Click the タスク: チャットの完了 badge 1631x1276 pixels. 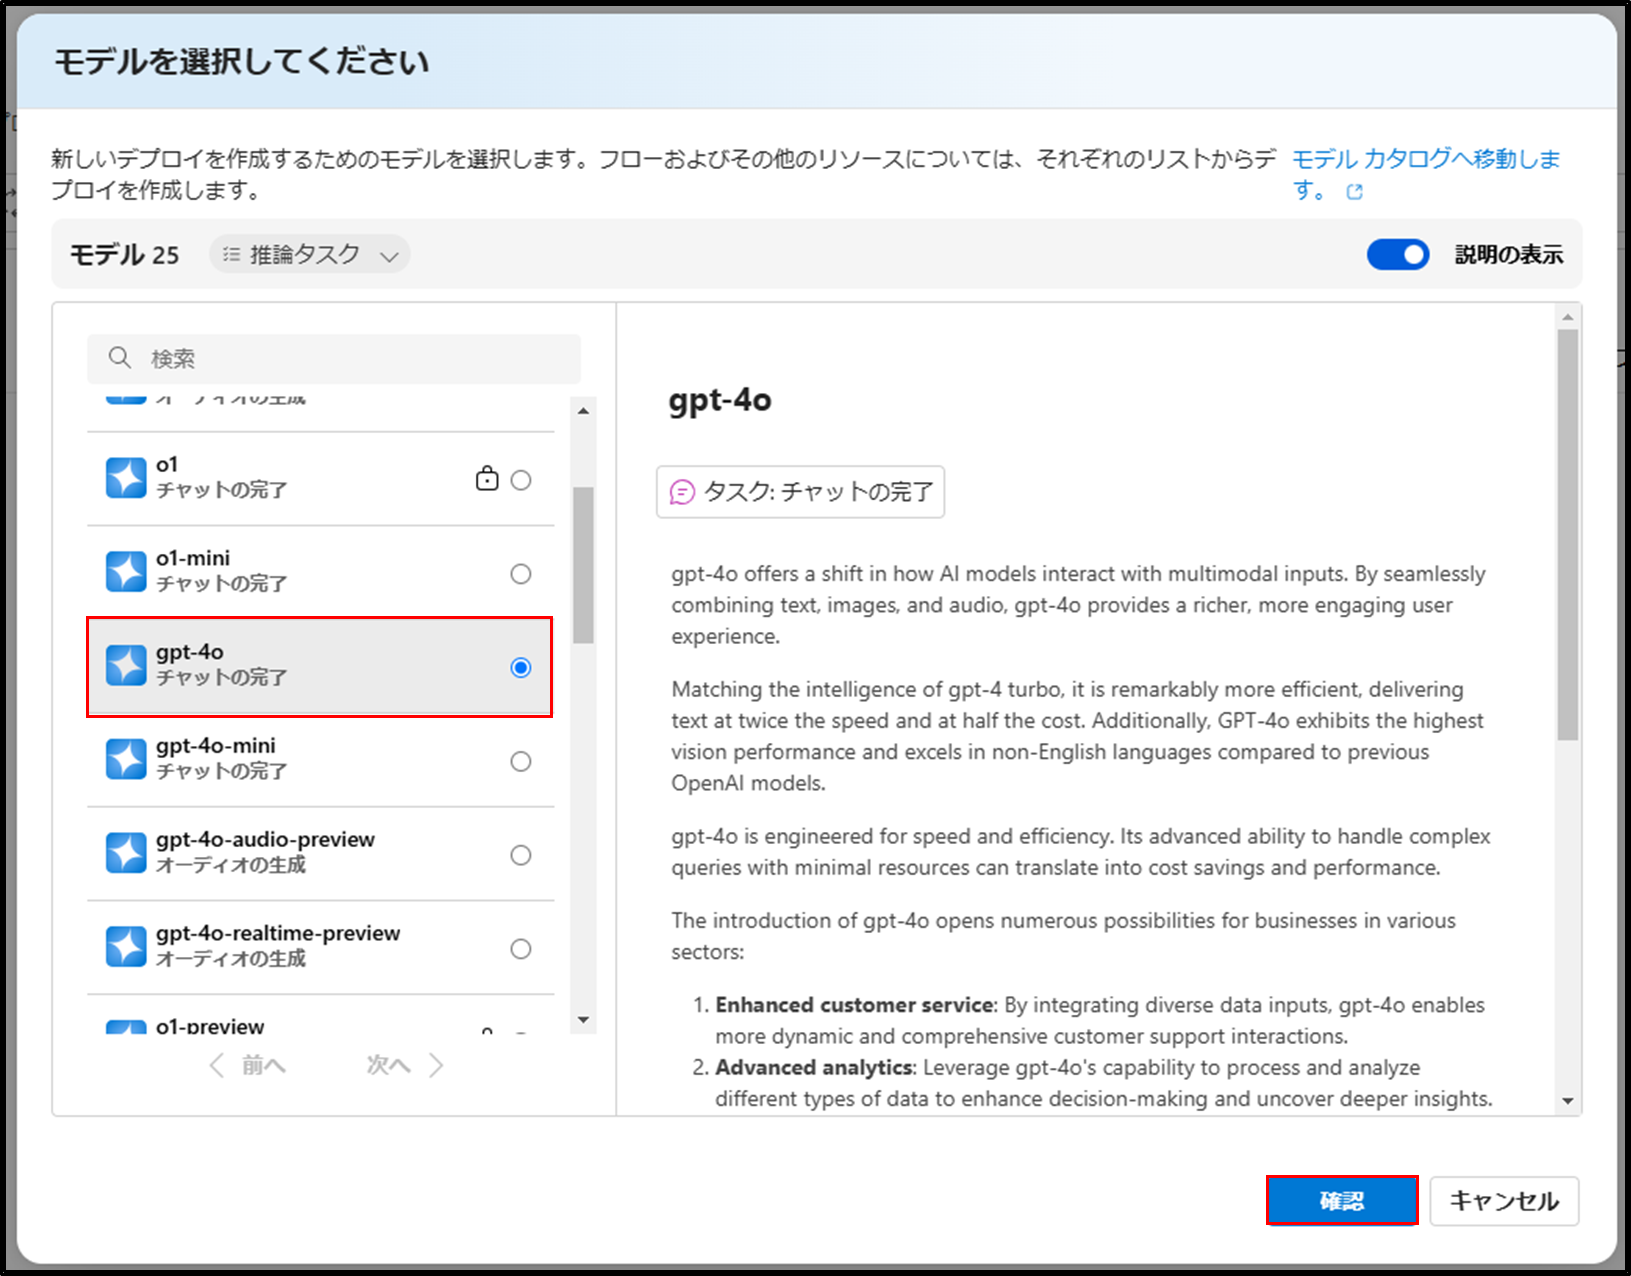[800, 492]
